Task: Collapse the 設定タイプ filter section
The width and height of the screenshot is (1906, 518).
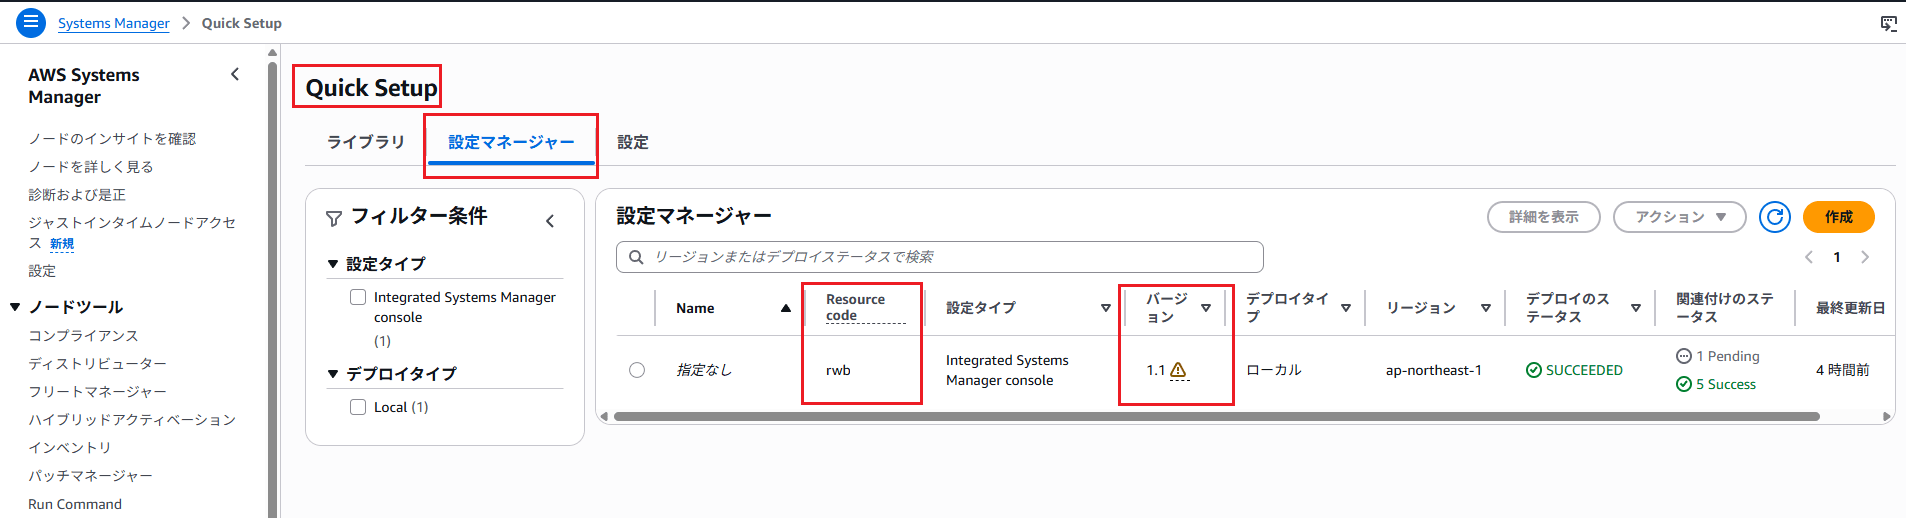Action: coord(333,264)
